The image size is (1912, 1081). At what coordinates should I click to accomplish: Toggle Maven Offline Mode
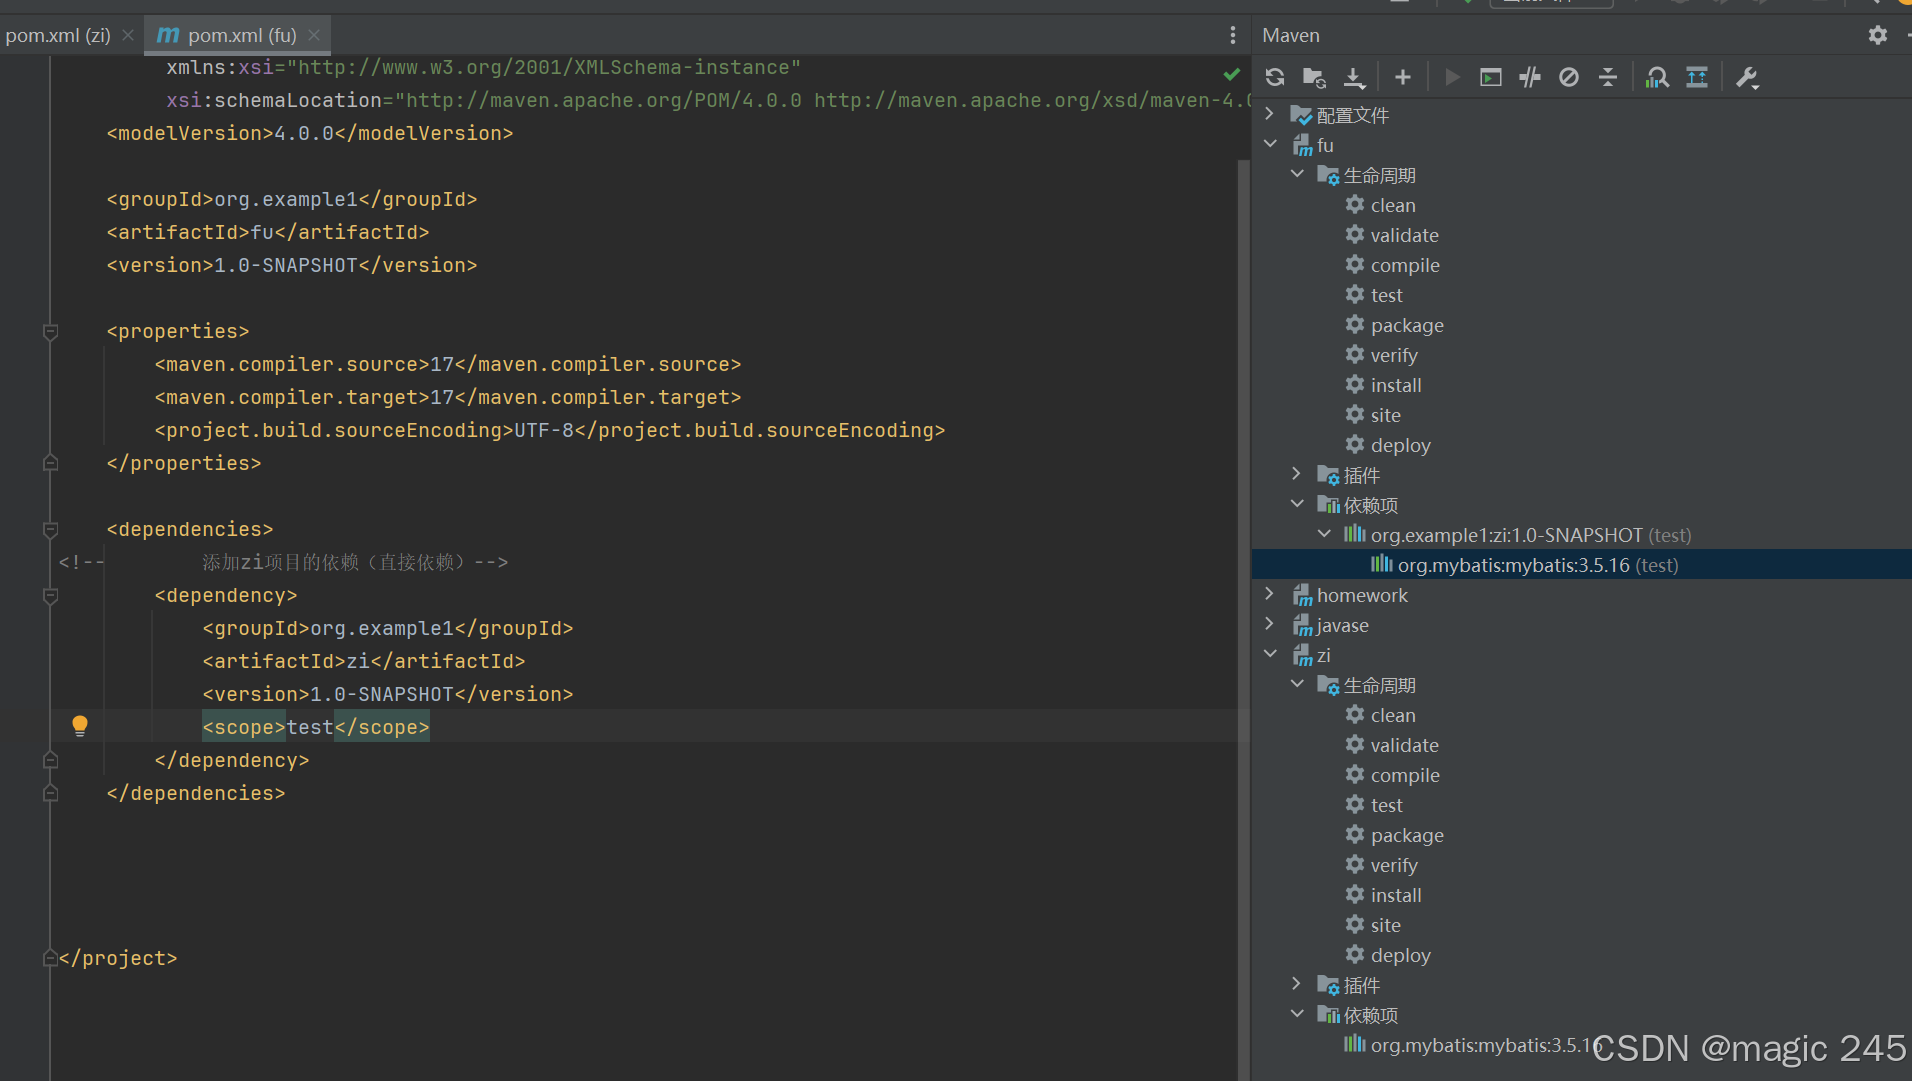[x=1530, y=77]
